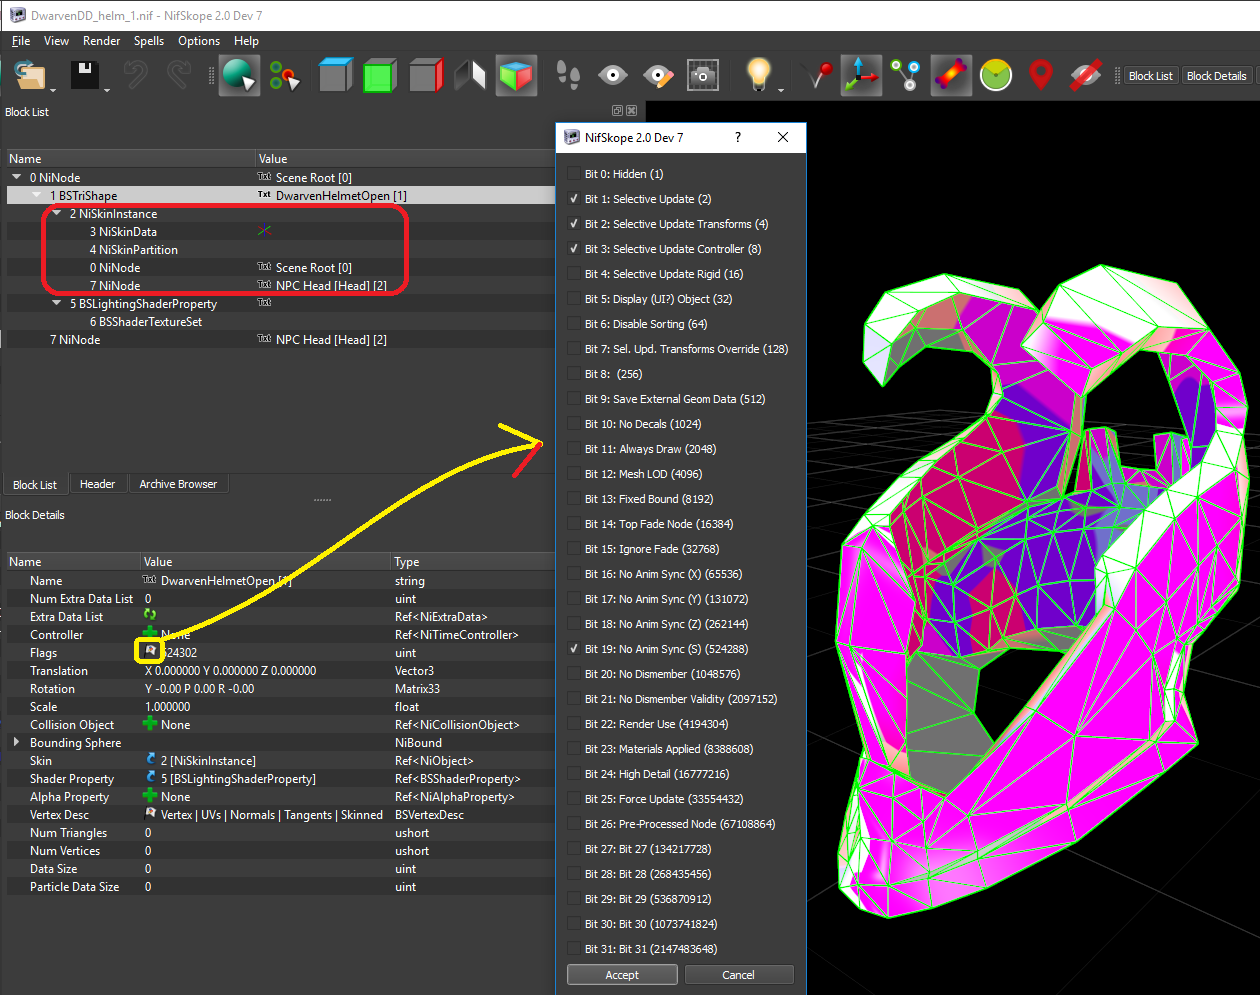The height and width of the screenshot is (995, 1260).
Task: Click the flag icon in Vertex Desc row
Action: click(150, 814)
